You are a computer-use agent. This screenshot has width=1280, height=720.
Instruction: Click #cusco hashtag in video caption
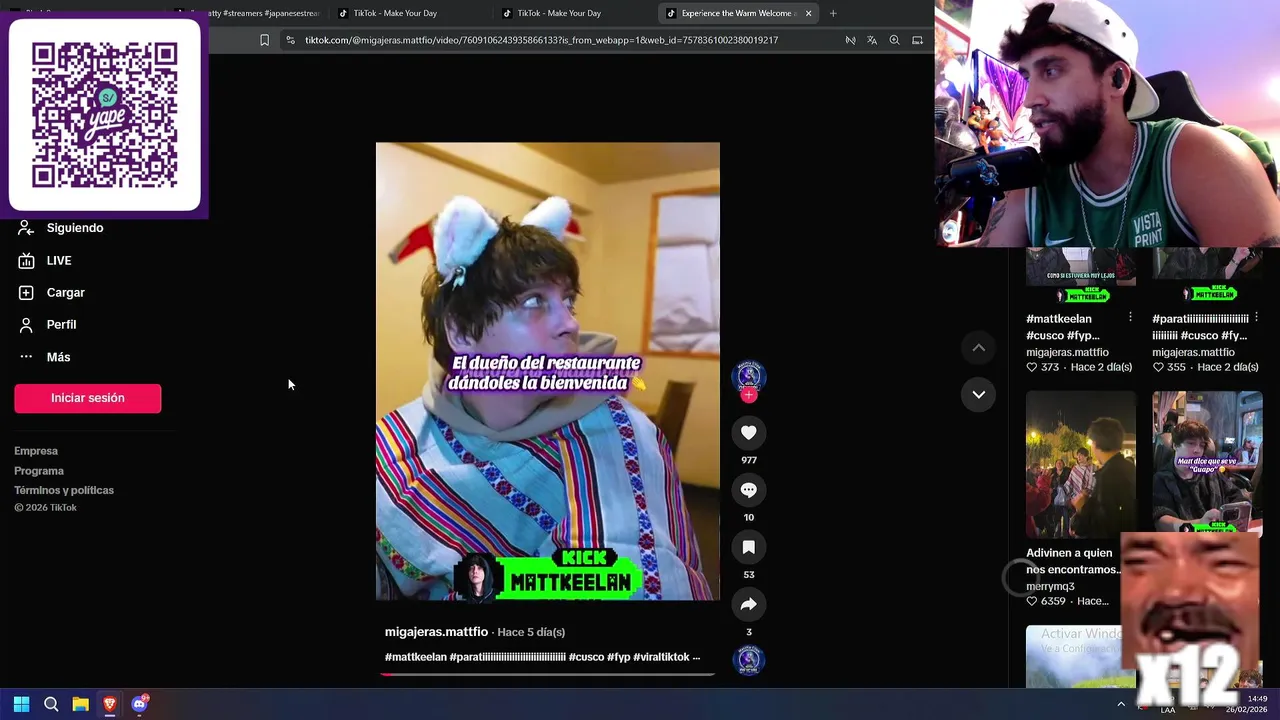(x=586, y=657)
